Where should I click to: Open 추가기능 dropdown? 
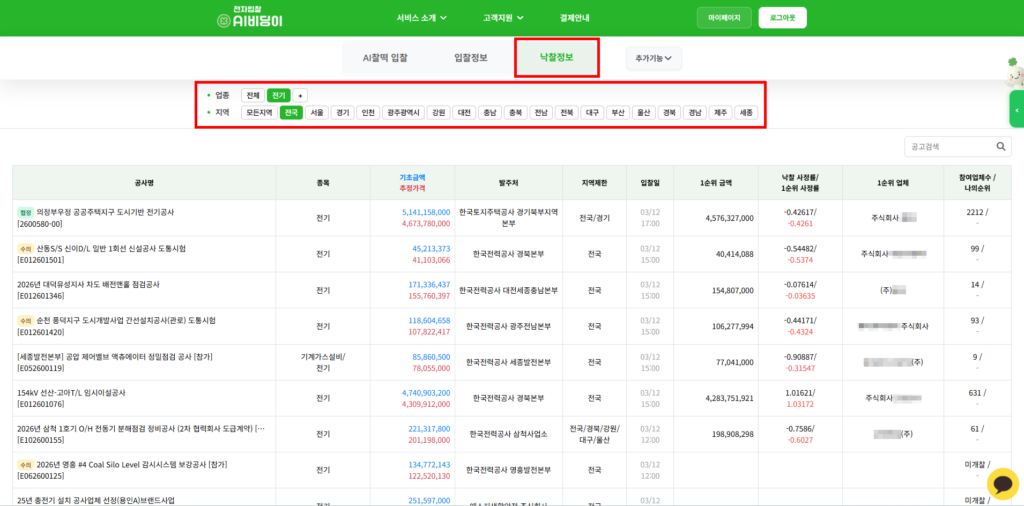(x=653, y=59)
